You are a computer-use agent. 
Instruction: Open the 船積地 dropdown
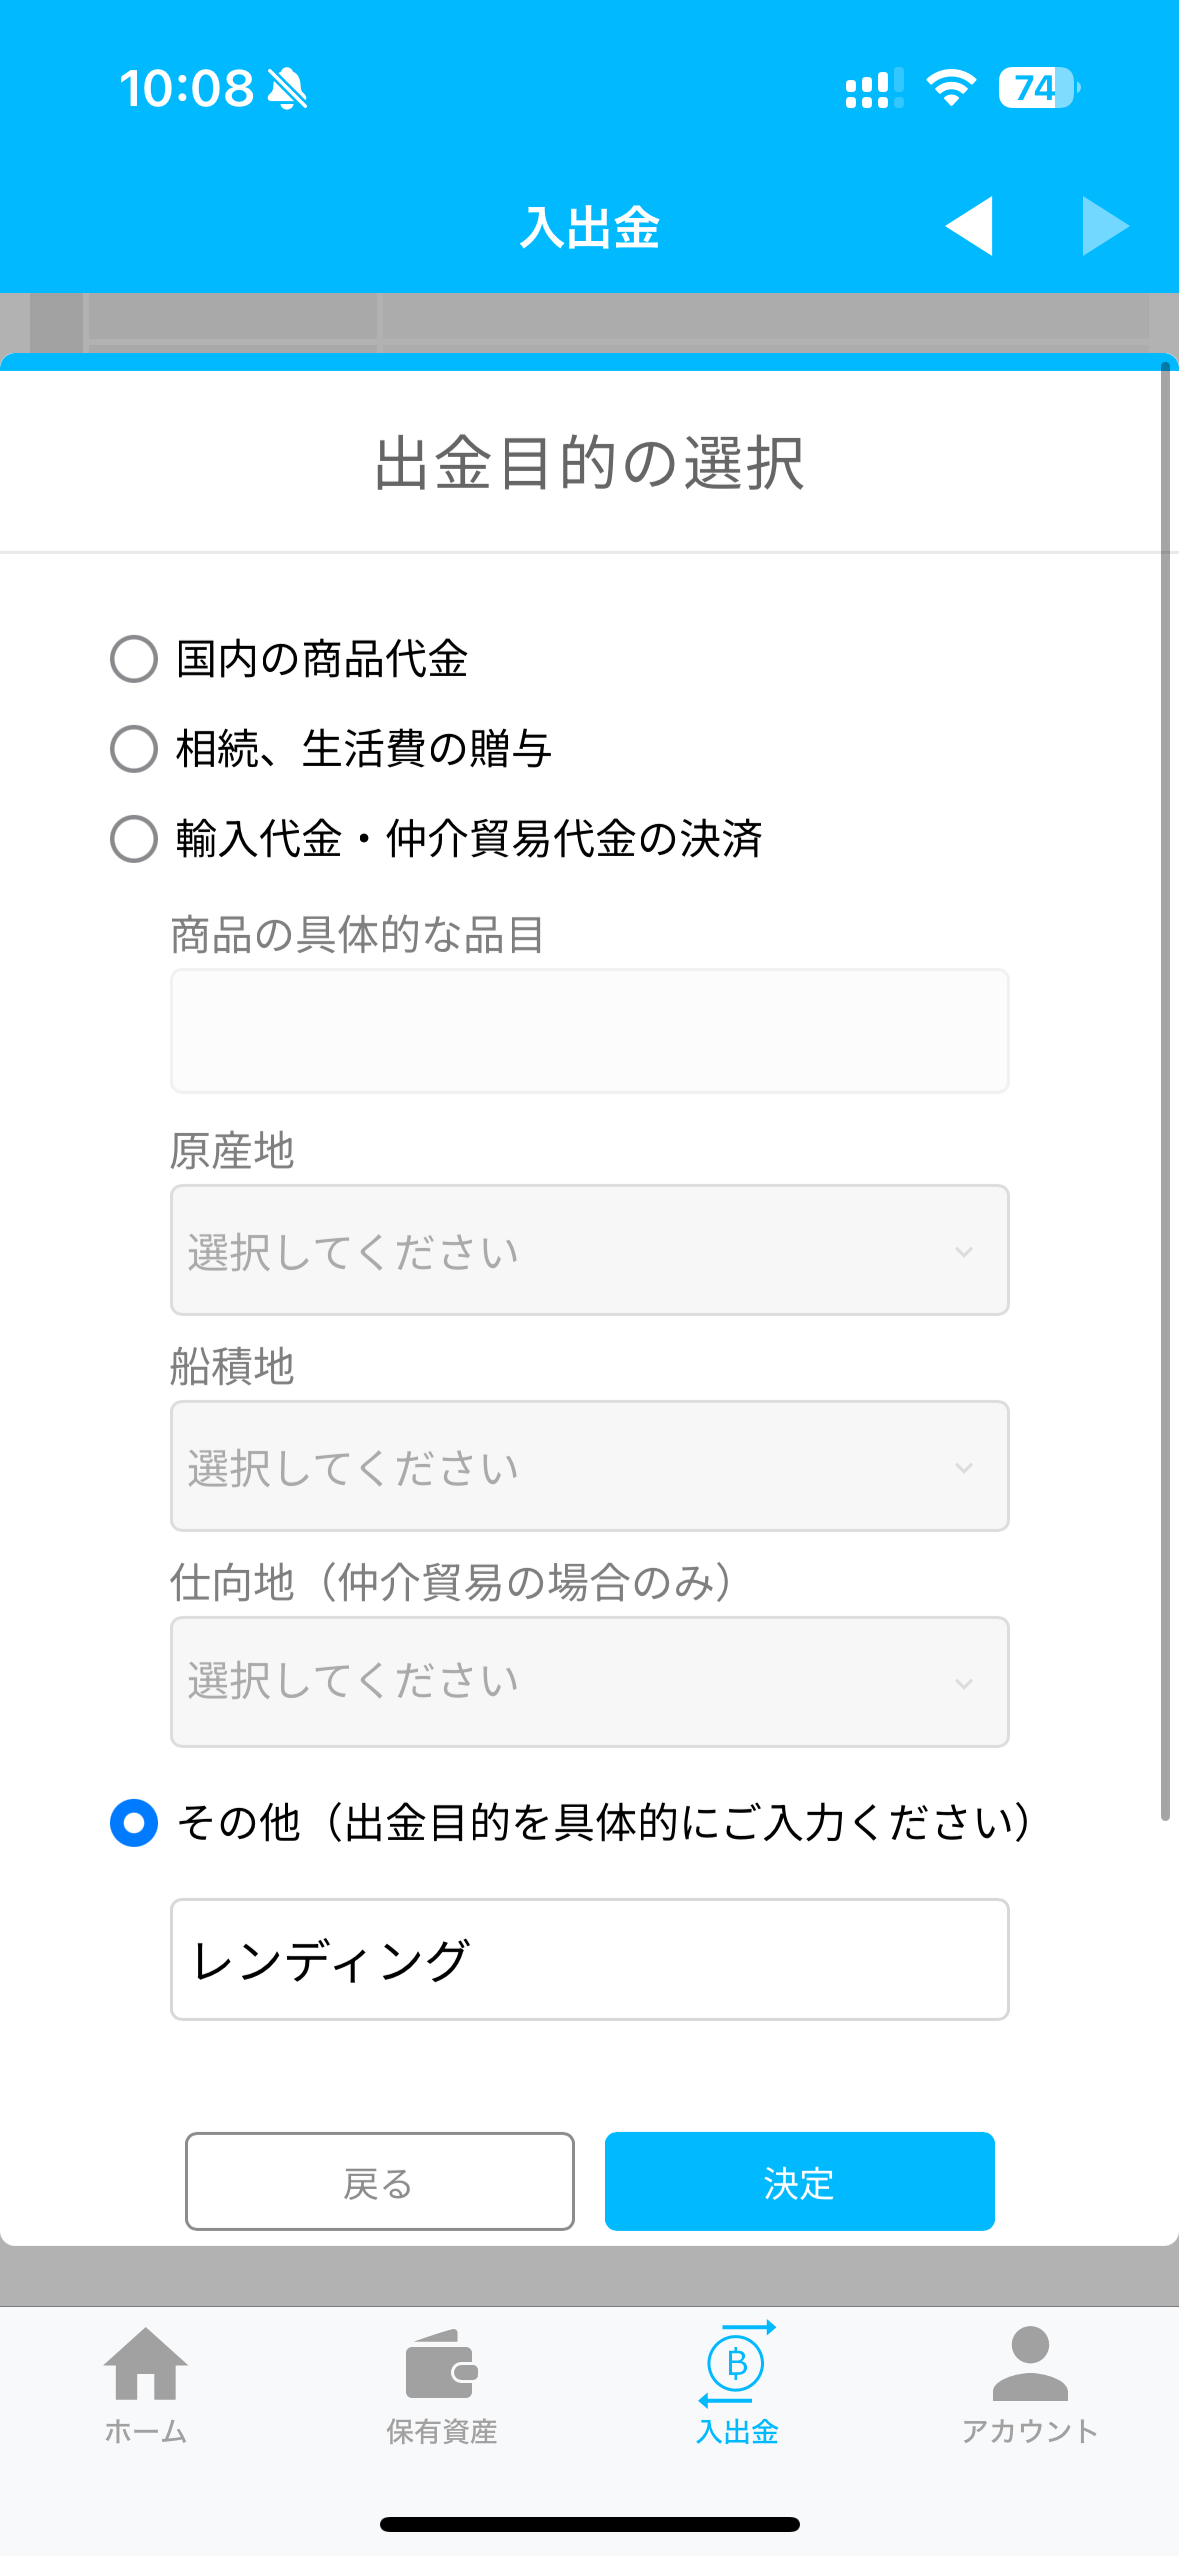click(x=589, y=1466)
